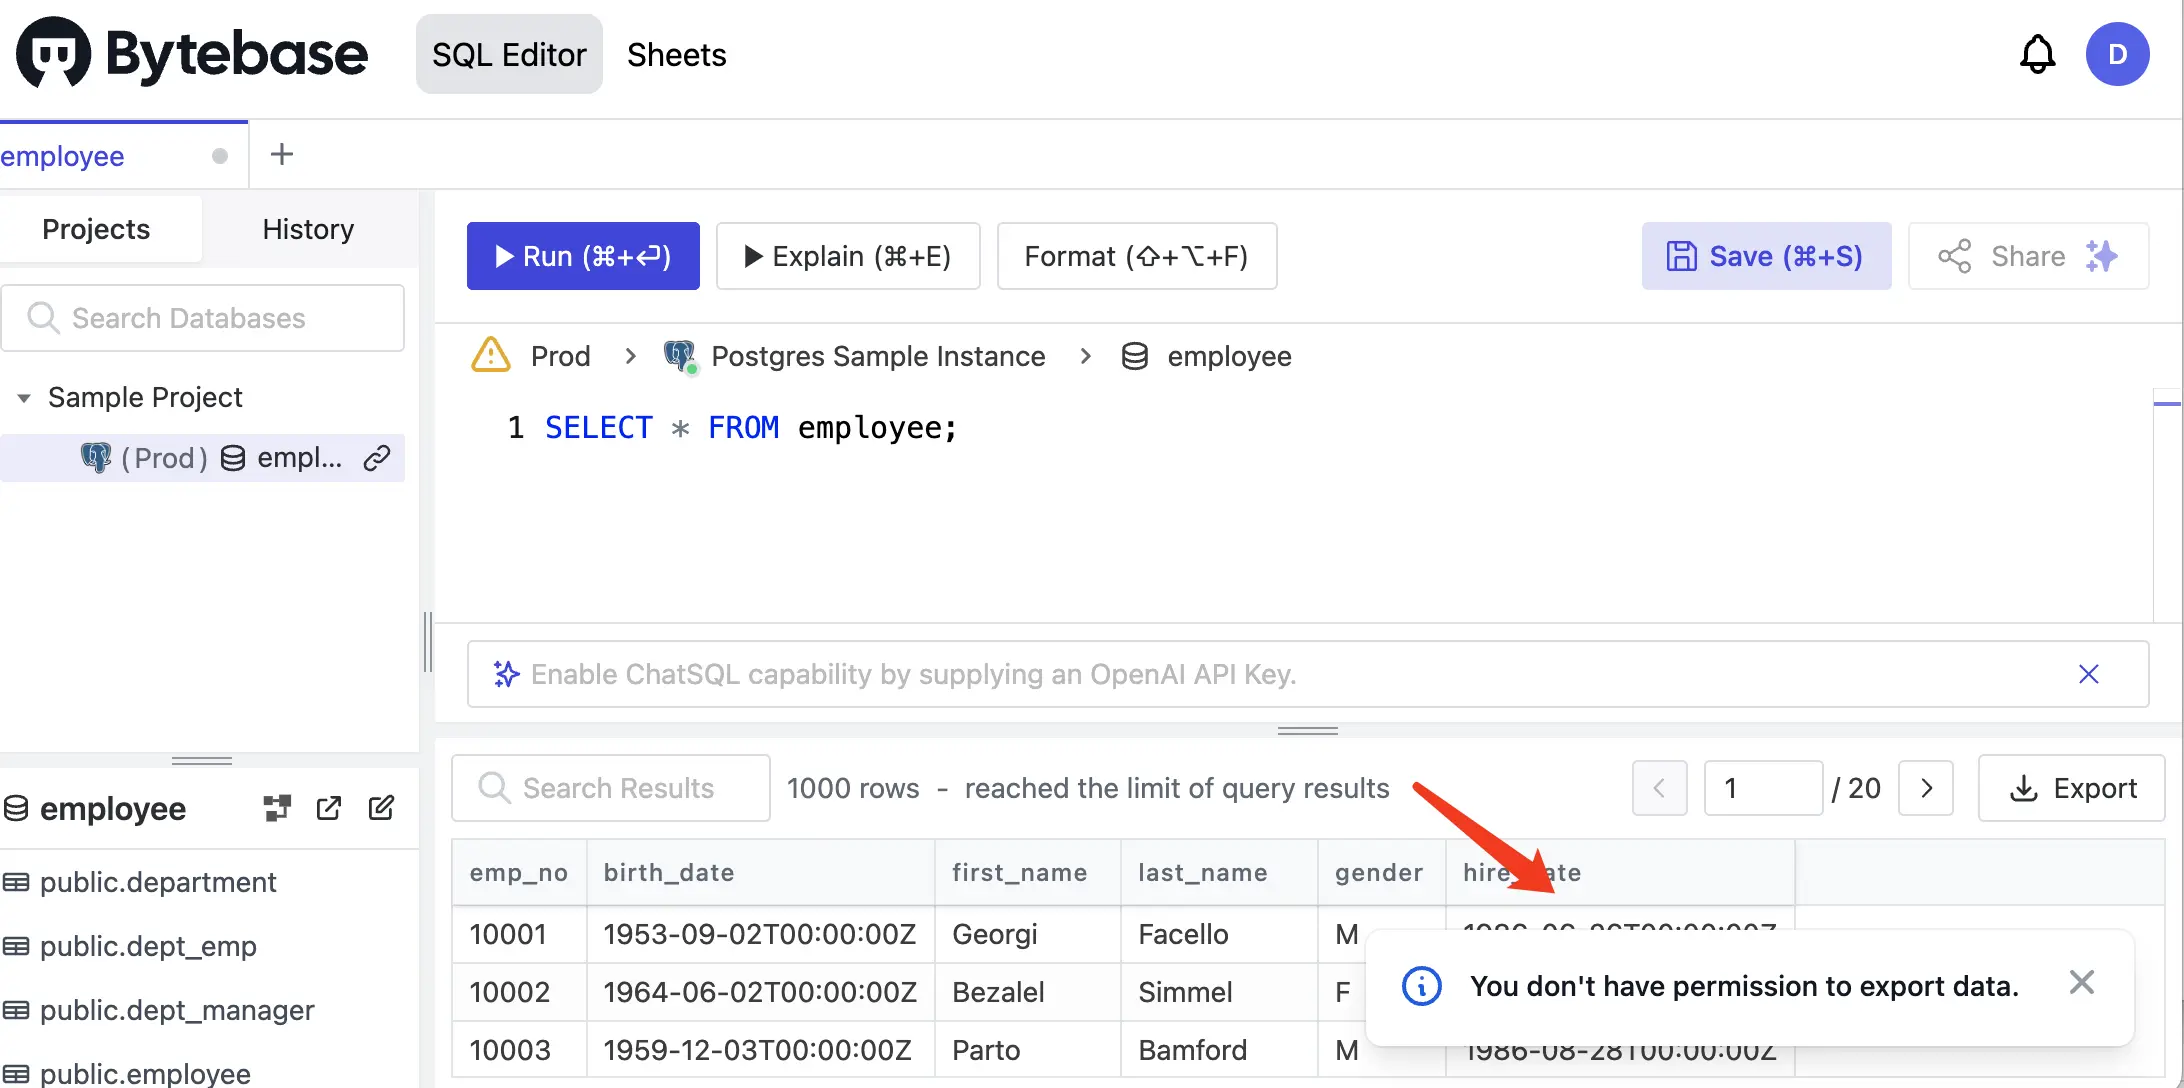2184x1088 pixels.
Task: Open employee database in external link icon
Action: click(x=329, y=808)
